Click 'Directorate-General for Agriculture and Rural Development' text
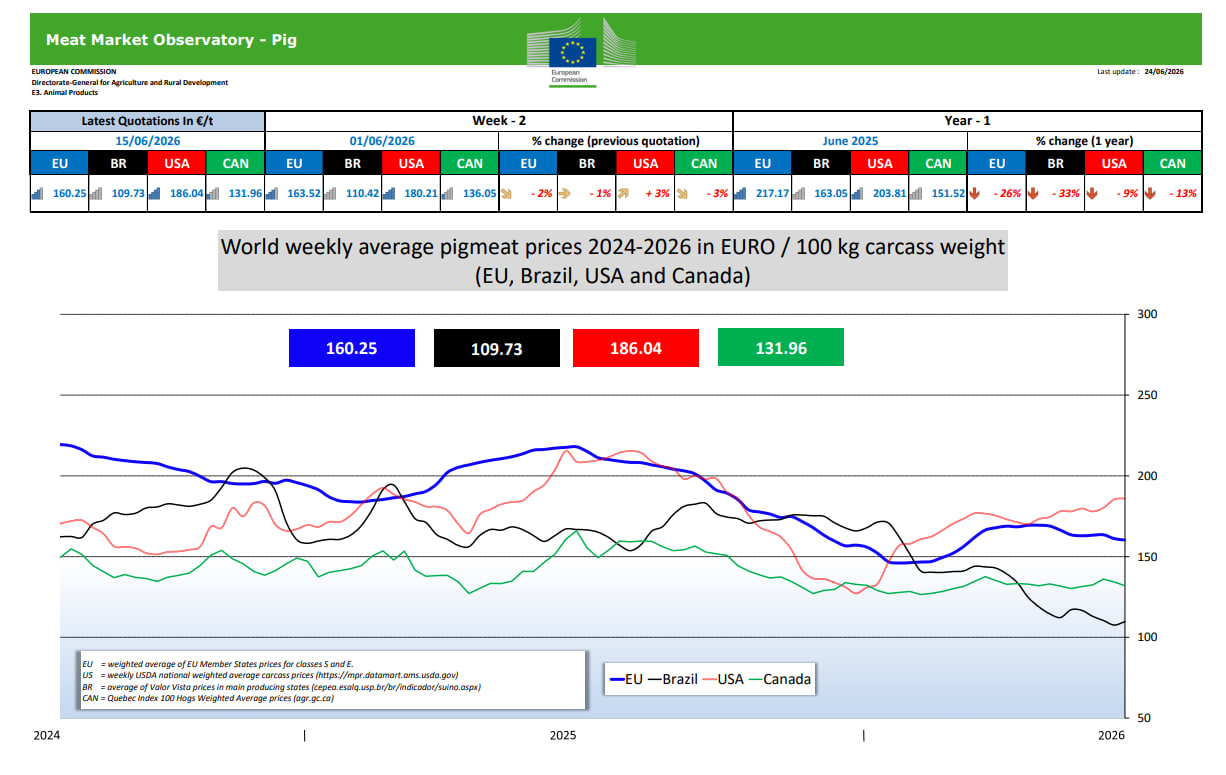This screenshot has height=775, width=1226. (130, 82)
